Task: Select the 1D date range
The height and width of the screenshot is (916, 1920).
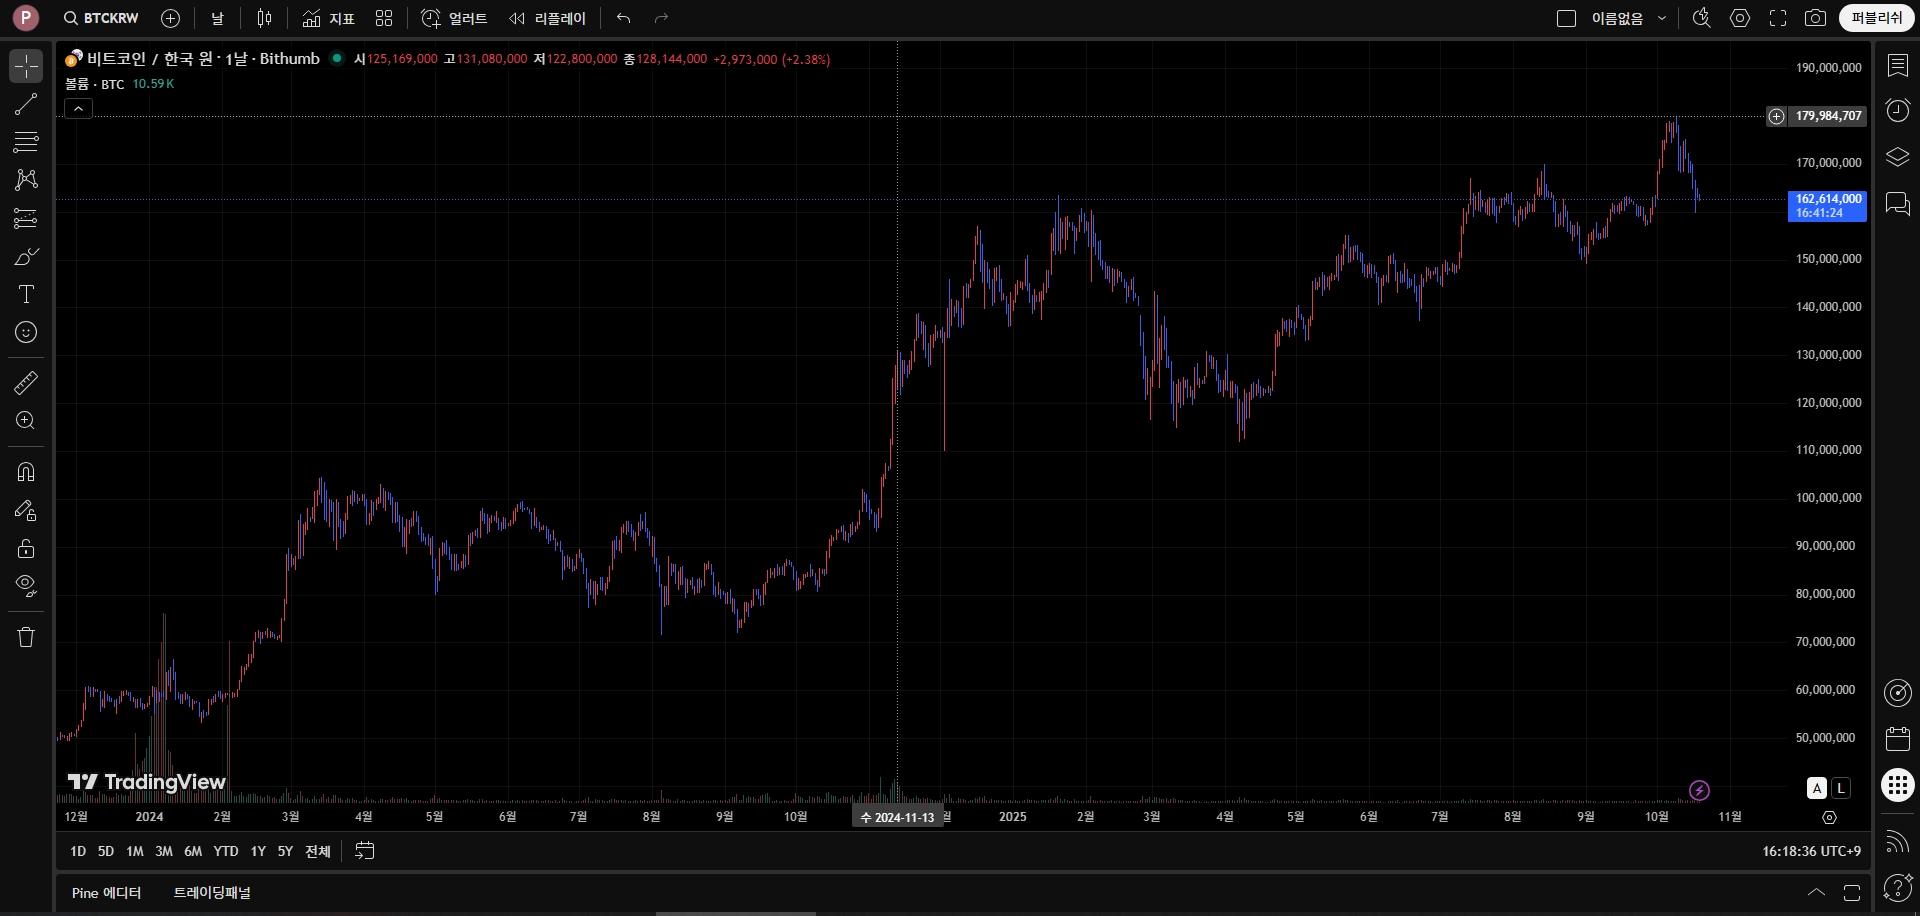Action: pos(78,851)
